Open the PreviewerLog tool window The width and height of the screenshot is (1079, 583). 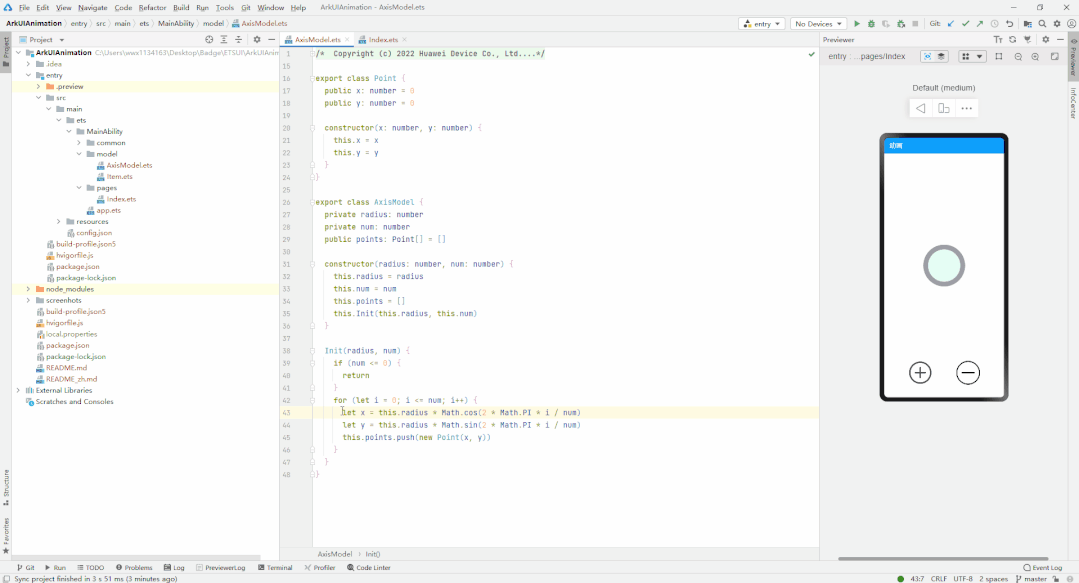pyautogui.click(x=220, y=568)
